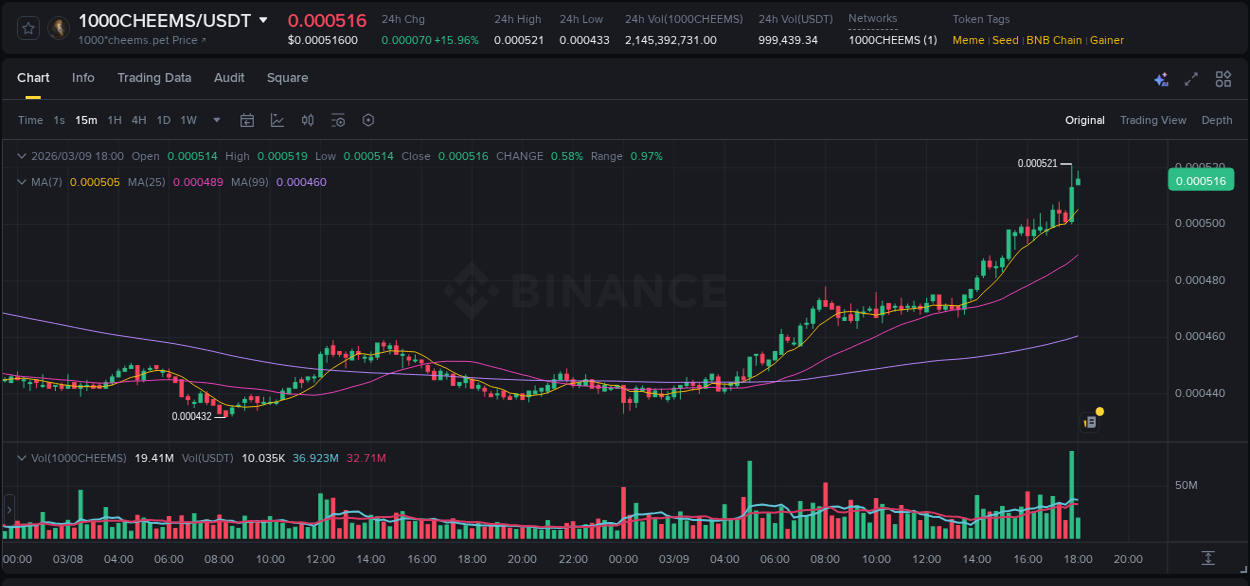Switch to the Trading Data tab
This screenshot has height=586, width=1250.
point(154,78)
